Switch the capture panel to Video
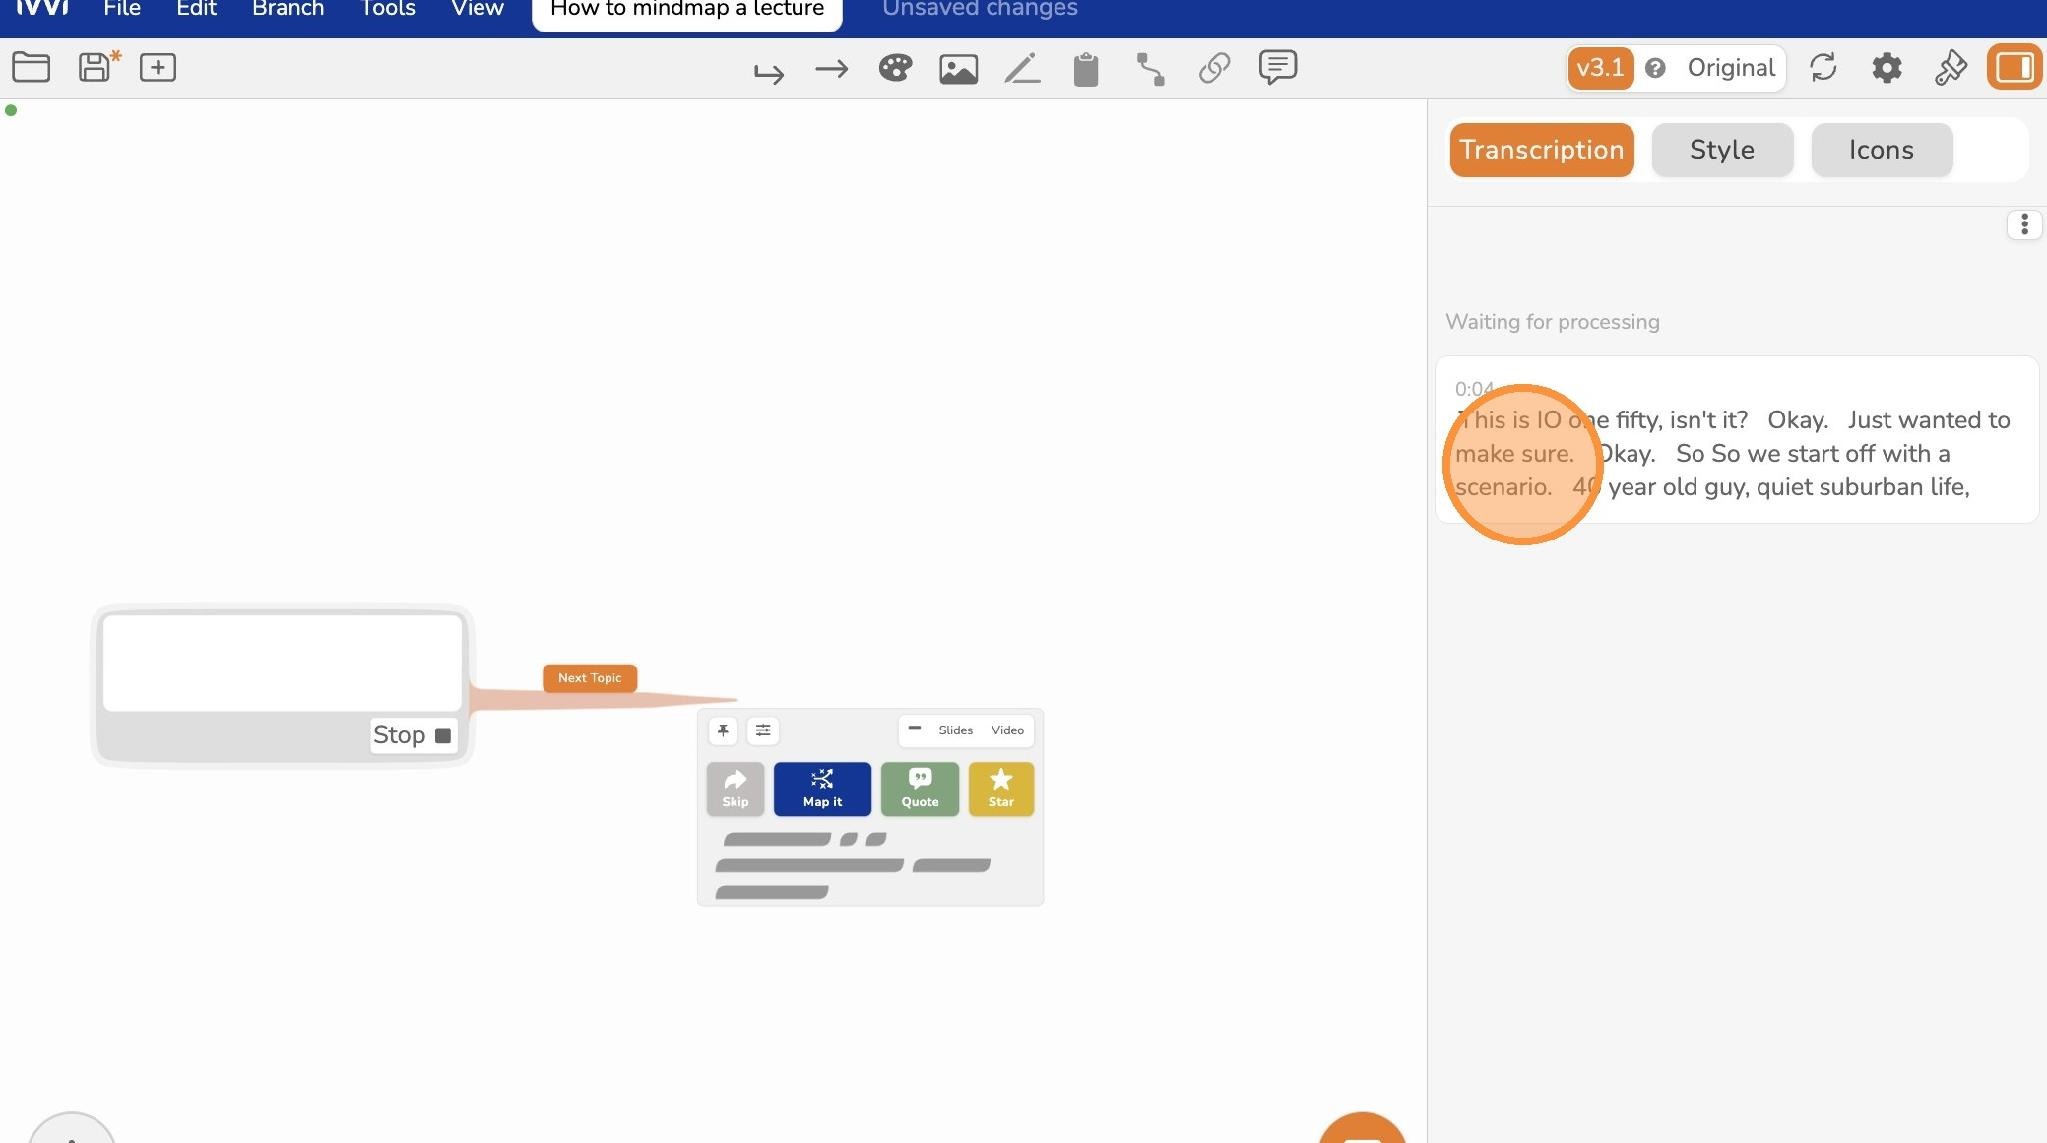 coord(1007,730)
